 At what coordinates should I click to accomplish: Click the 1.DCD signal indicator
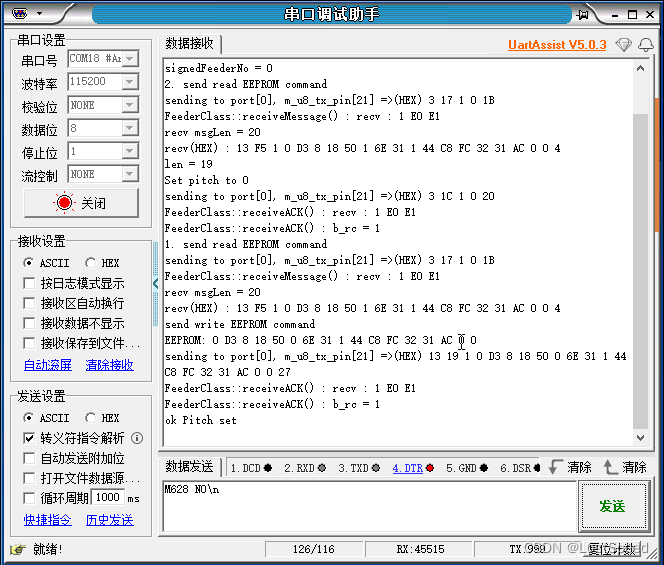click(x=251, y=468)
